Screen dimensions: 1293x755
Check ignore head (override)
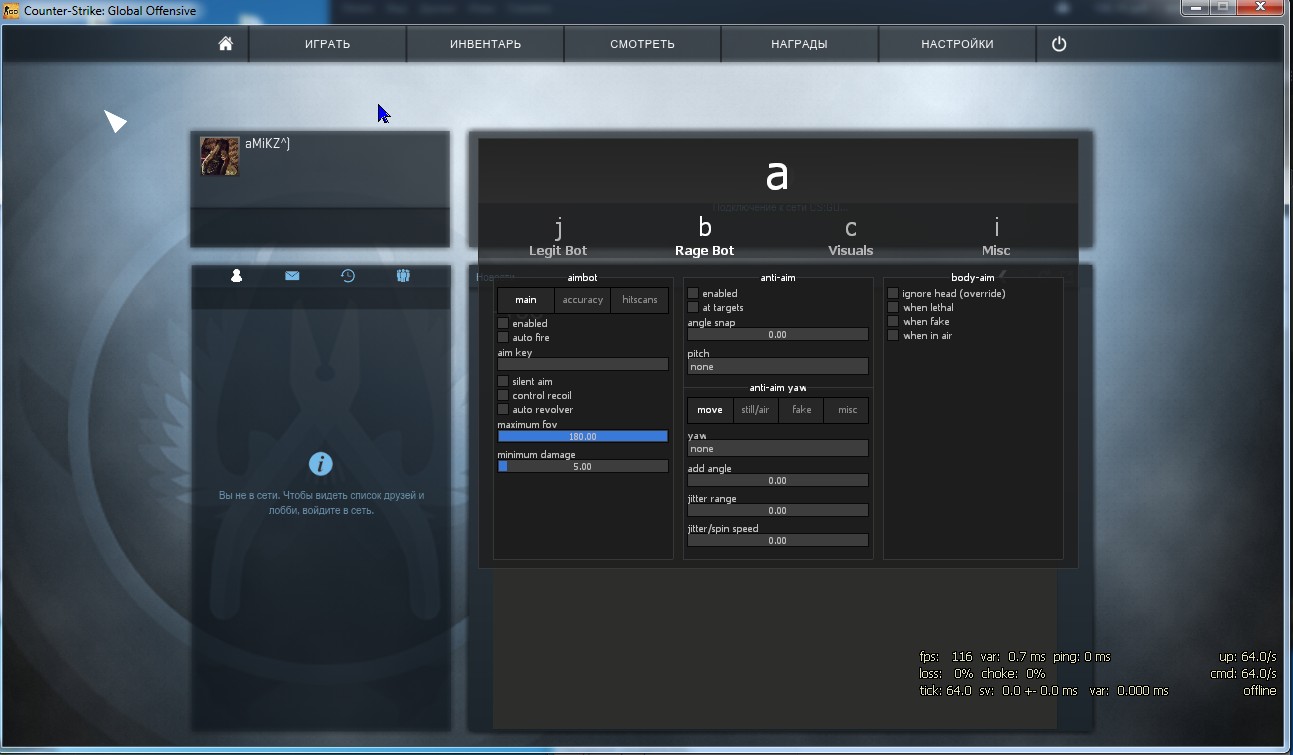[x=893, y=294]
